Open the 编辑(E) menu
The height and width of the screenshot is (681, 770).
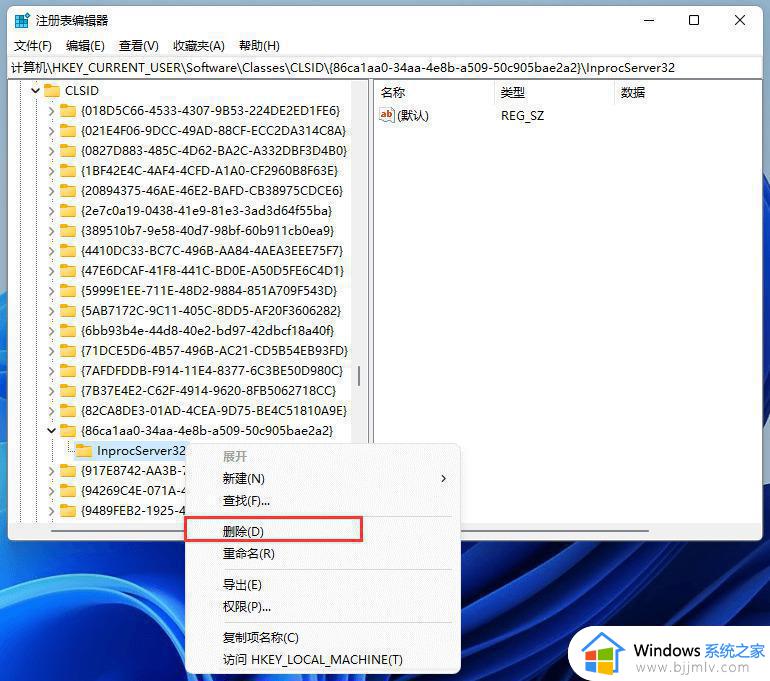[x=85, y=46]
